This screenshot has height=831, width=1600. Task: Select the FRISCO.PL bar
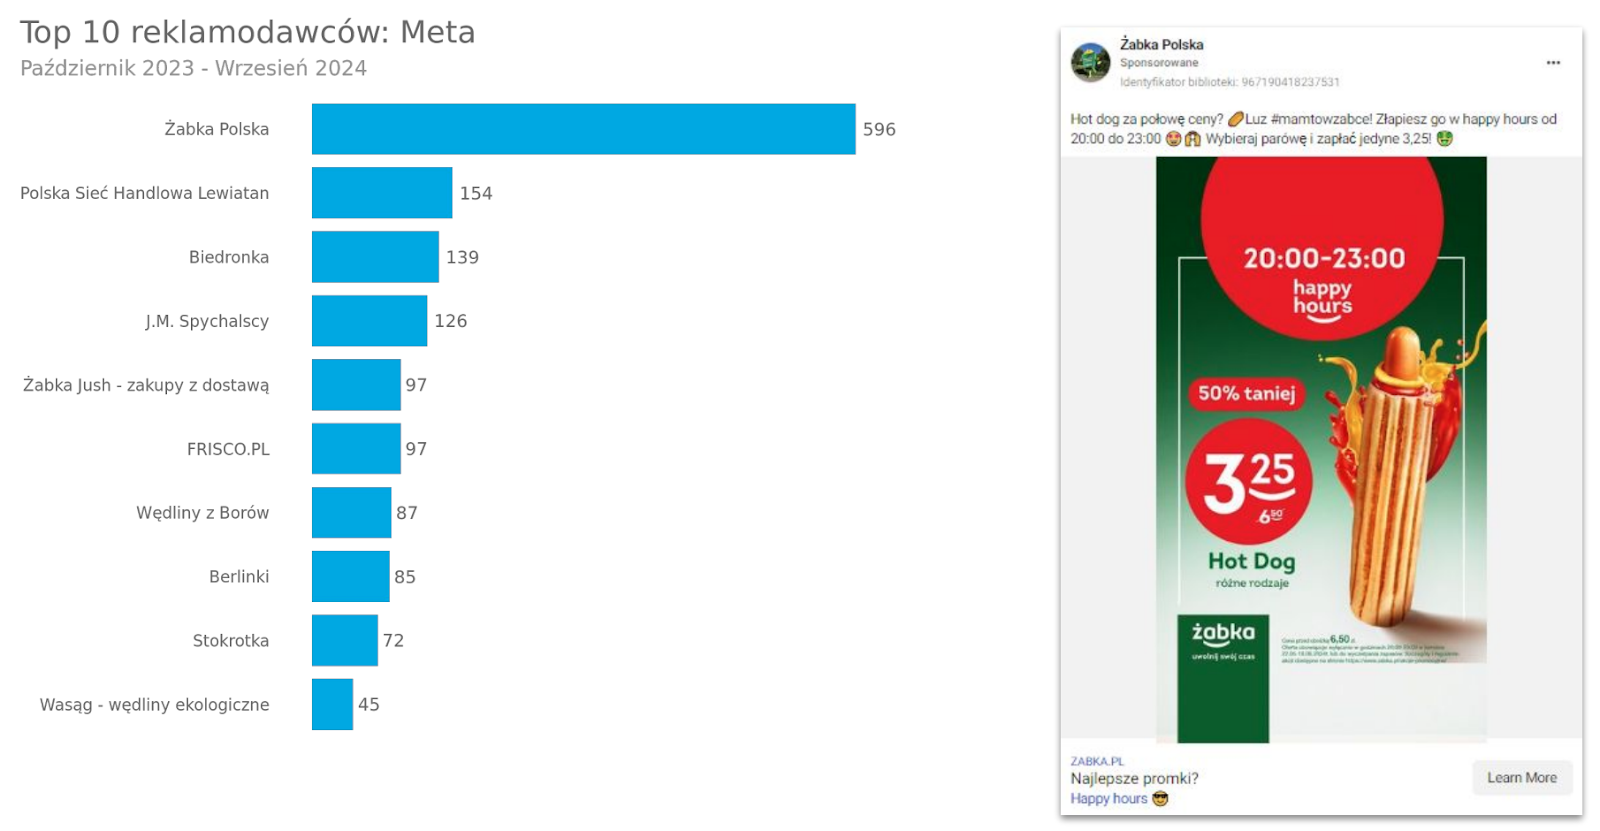point(356,449)
